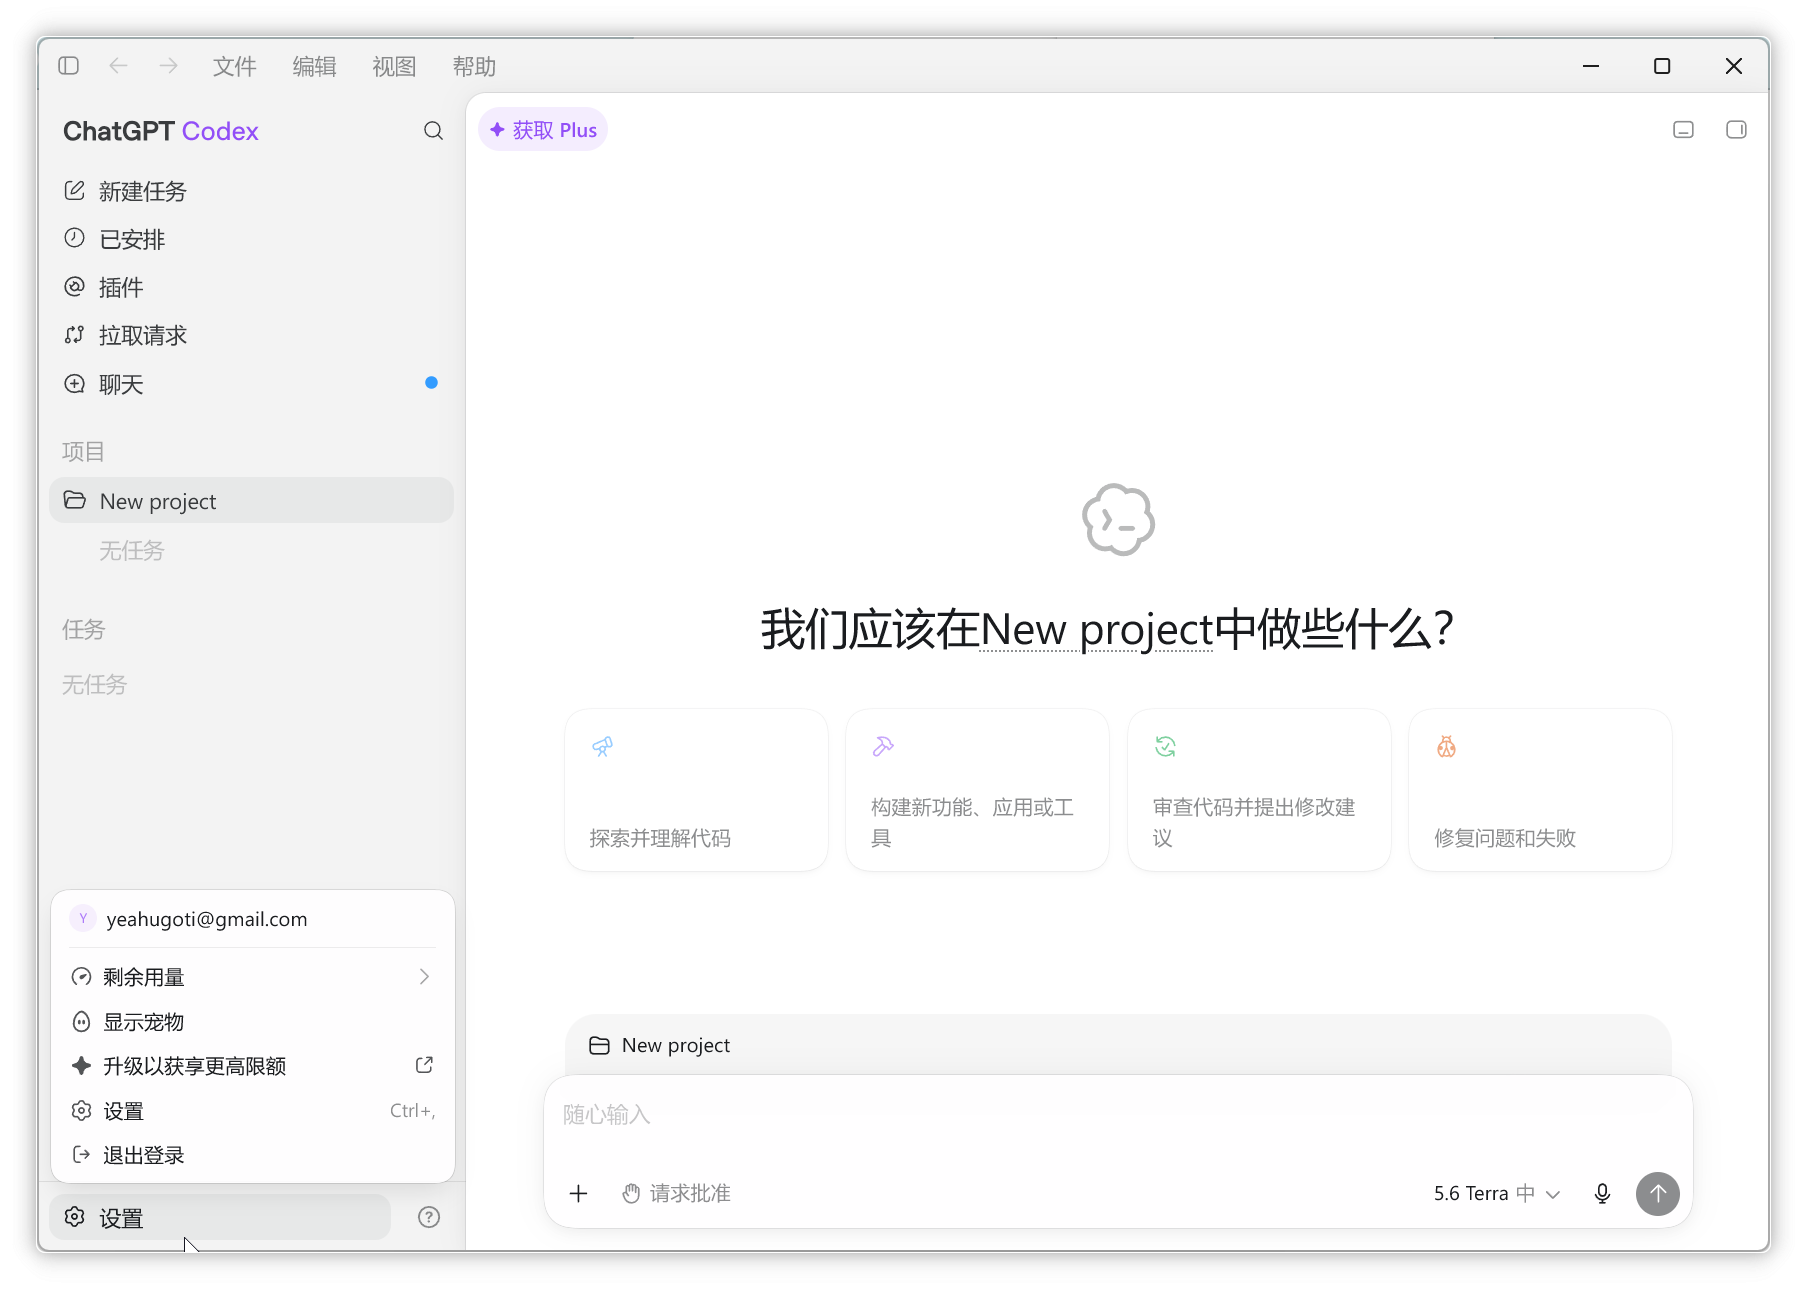Click the help question mark icon
Image resolution: width=1807 pixels, height=1289 pixels.
click(x=429, y=1217)
